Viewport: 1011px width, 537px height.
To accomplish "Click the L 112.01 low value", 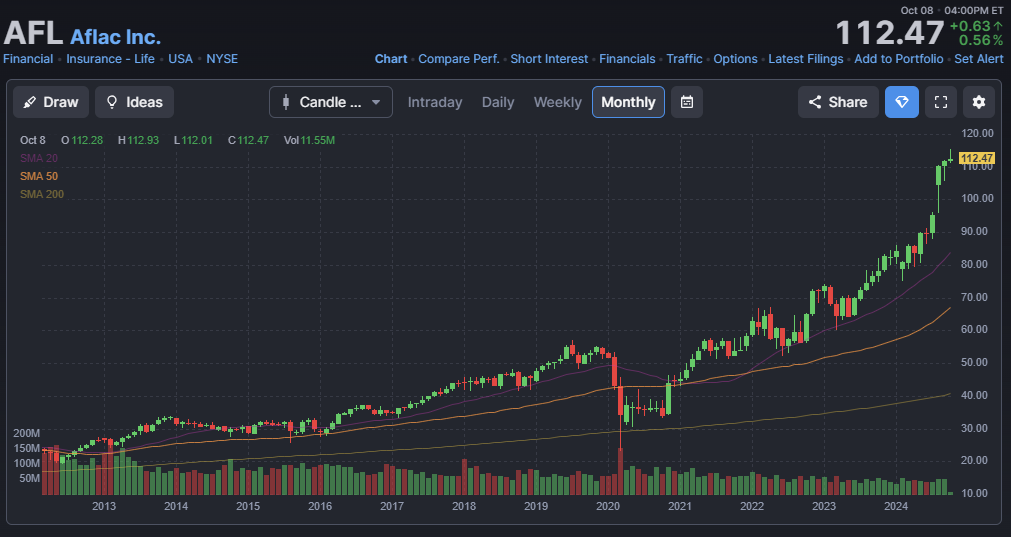I will (x=193, y=140).
